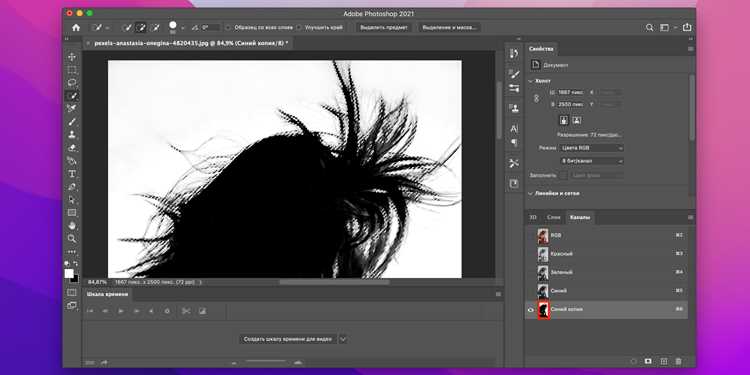Click the foreground white color swatch

(x=69, y=273)
